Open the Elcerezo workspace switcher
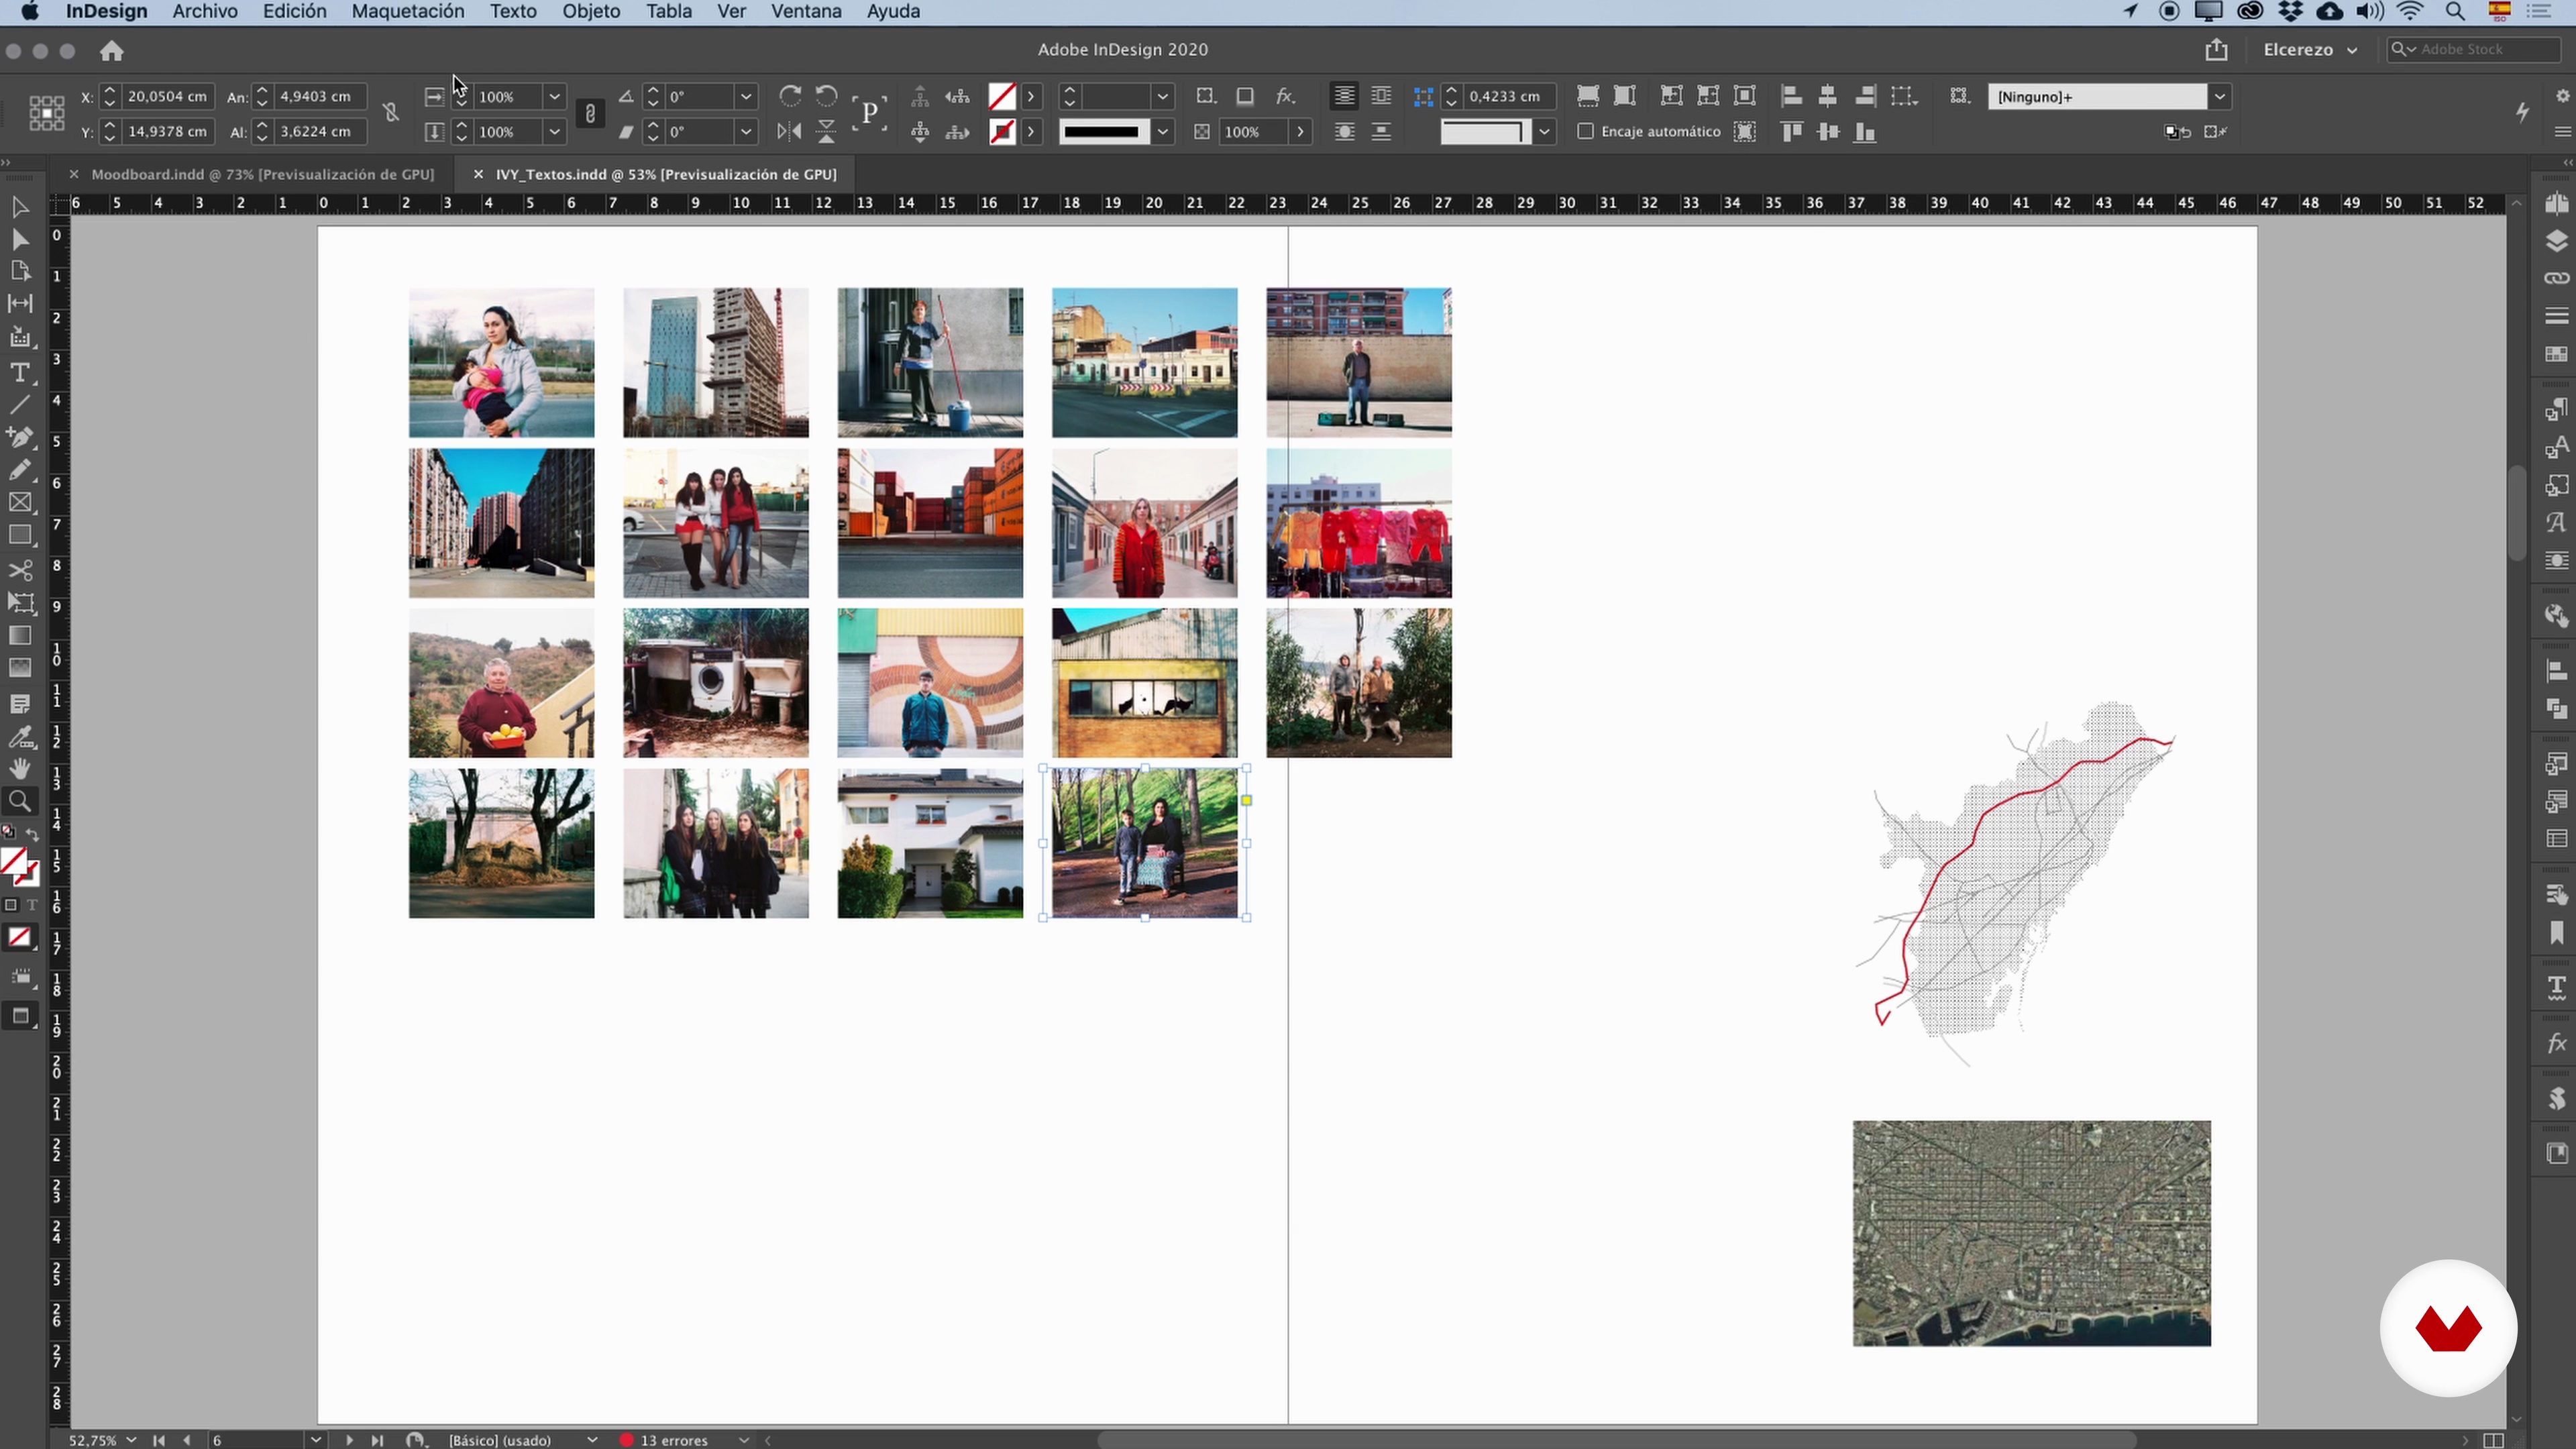The width and height of the screenshot is (2576, 1449). pos(2310,50)
